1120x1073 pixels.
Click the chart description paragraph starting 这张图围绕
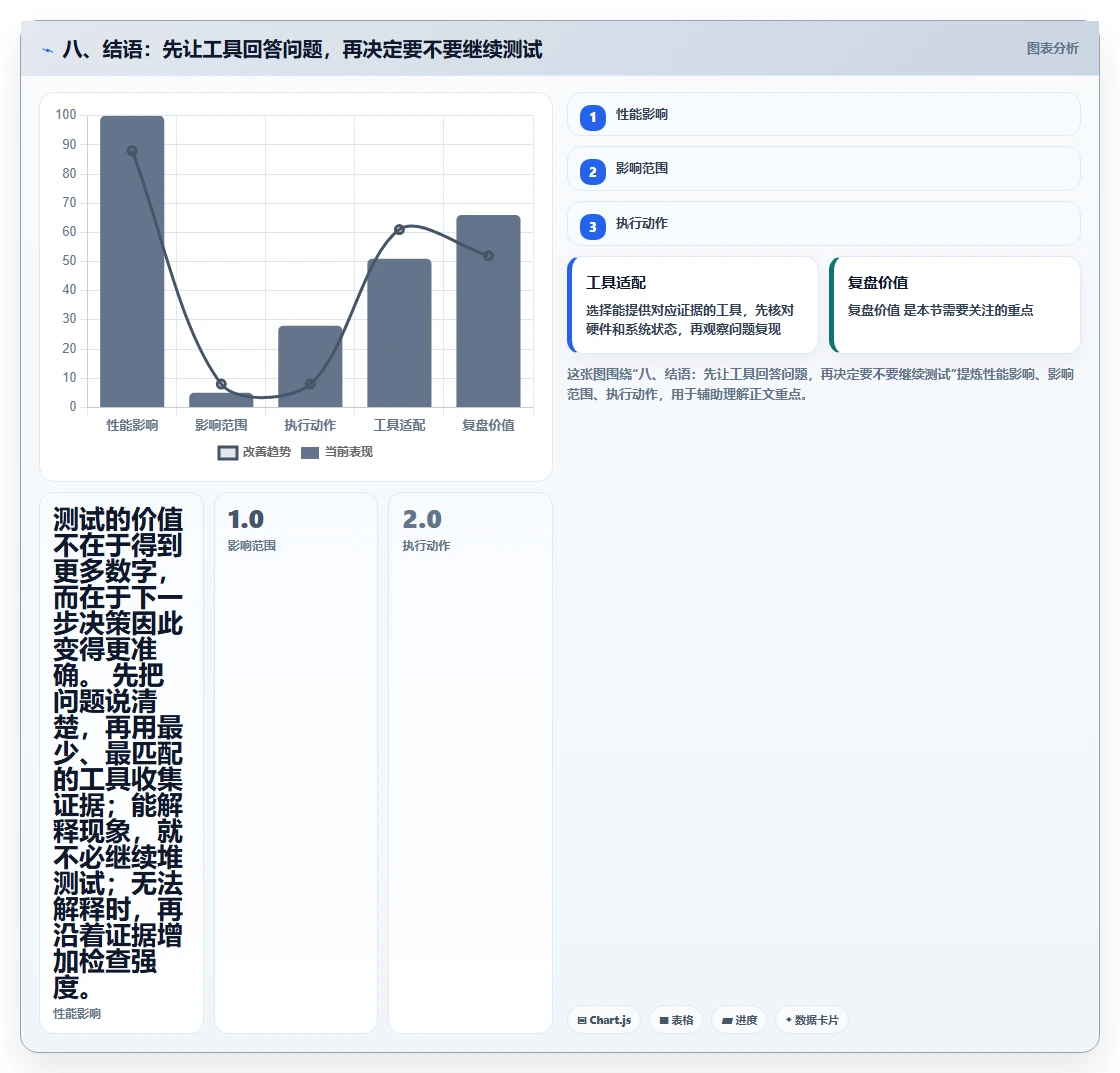tap(821, 384)
